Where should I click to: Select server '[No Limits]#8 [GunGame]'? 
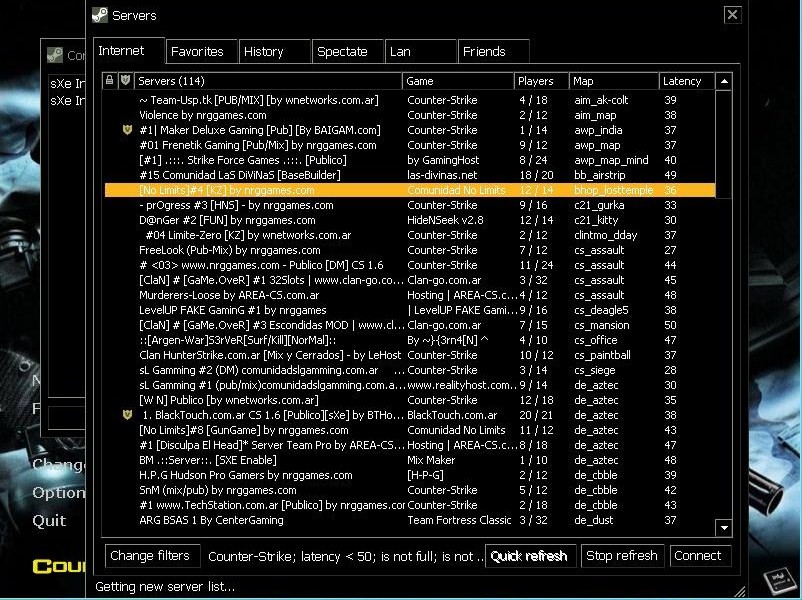[410, 430]
